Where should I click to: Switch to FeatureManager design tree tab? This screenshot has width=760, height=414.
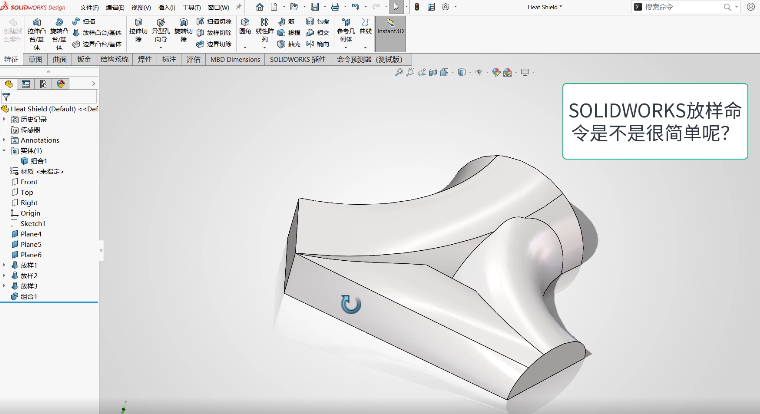[9, 84]
